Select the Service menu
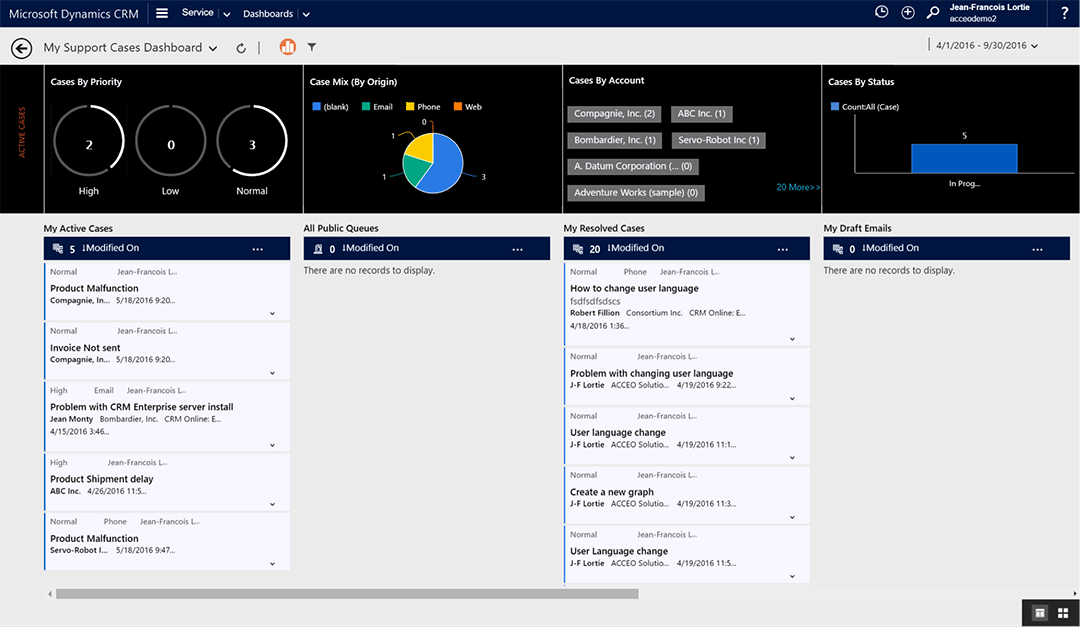Image resolution: width=1080 pixels, height=627 pixels. 197,12
